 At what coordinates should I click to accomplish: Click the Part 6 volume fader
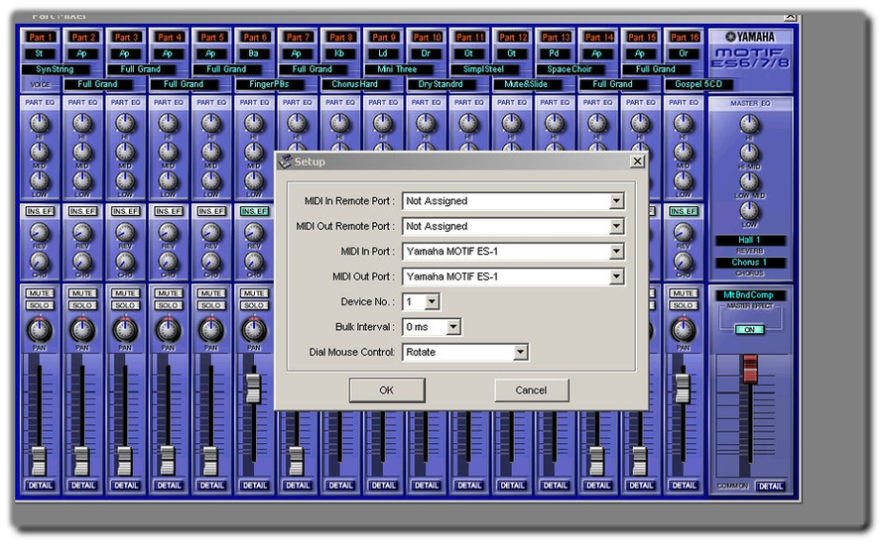(253, 388)
